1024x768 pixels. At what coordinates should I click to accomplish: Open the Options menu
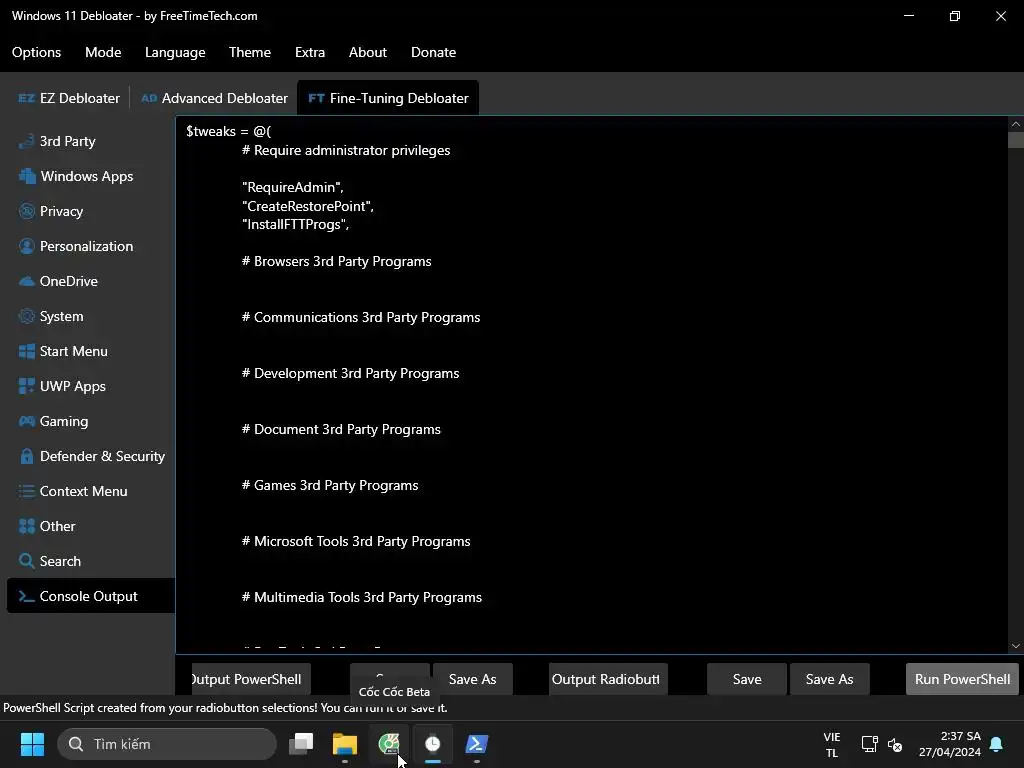pyautogui.click(x=37, y=52)
